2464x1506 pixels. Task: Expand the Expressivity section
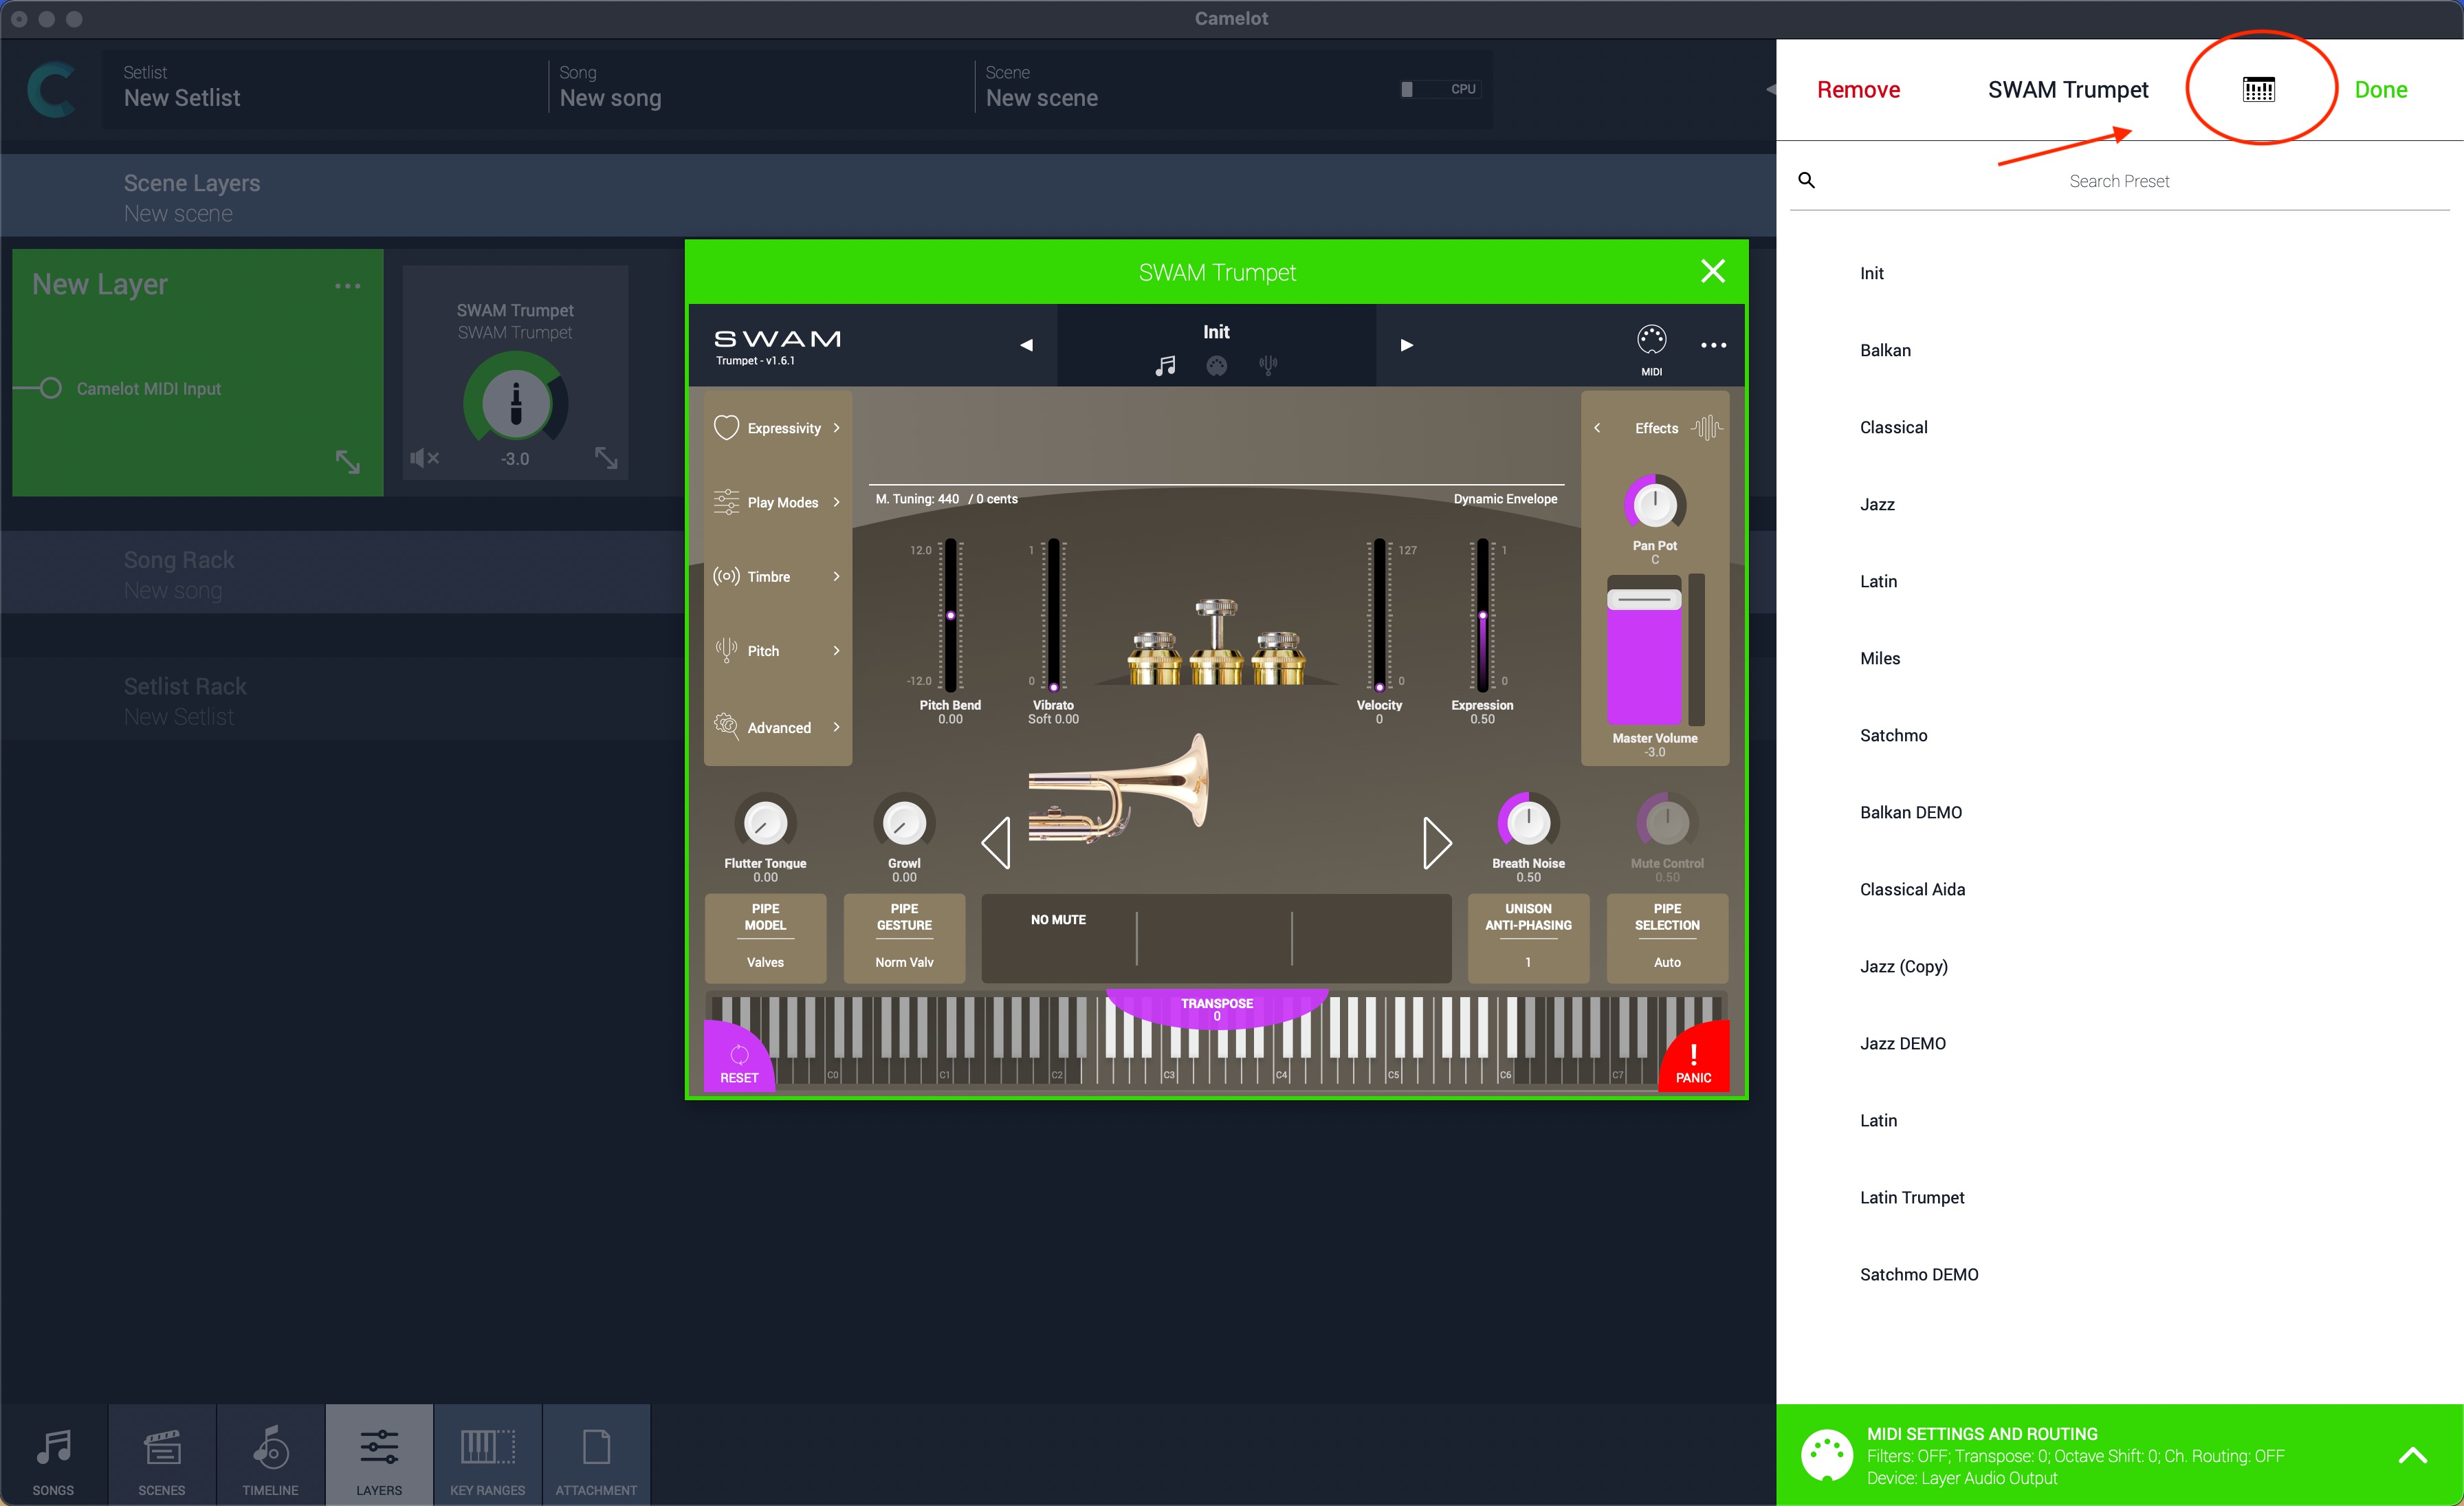tap(777, 428)
